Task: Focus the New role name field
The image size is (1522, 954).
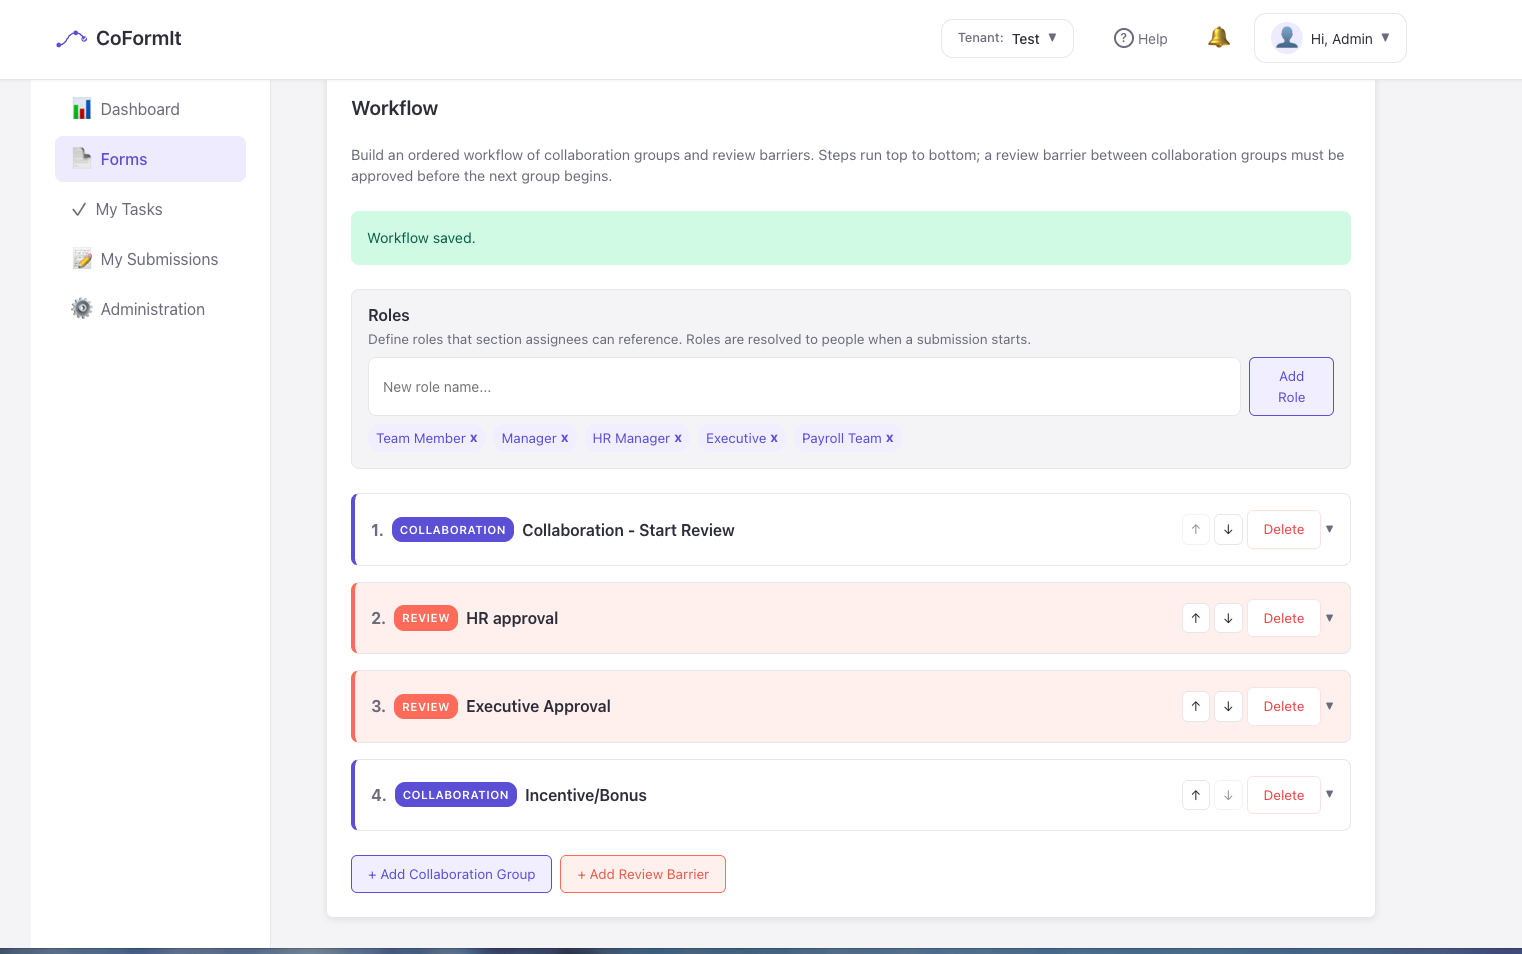Action: coord(804,386)
